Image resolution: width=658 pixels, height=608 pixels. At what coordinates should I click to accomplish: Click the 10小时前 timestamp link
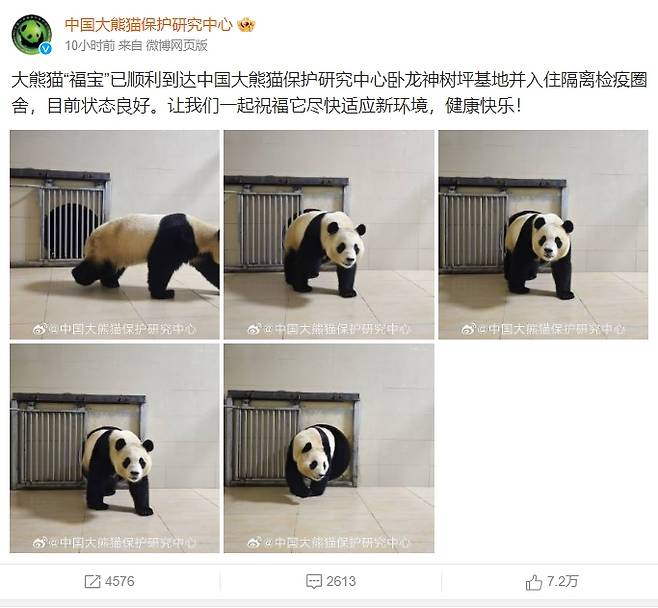pos(90,45)
